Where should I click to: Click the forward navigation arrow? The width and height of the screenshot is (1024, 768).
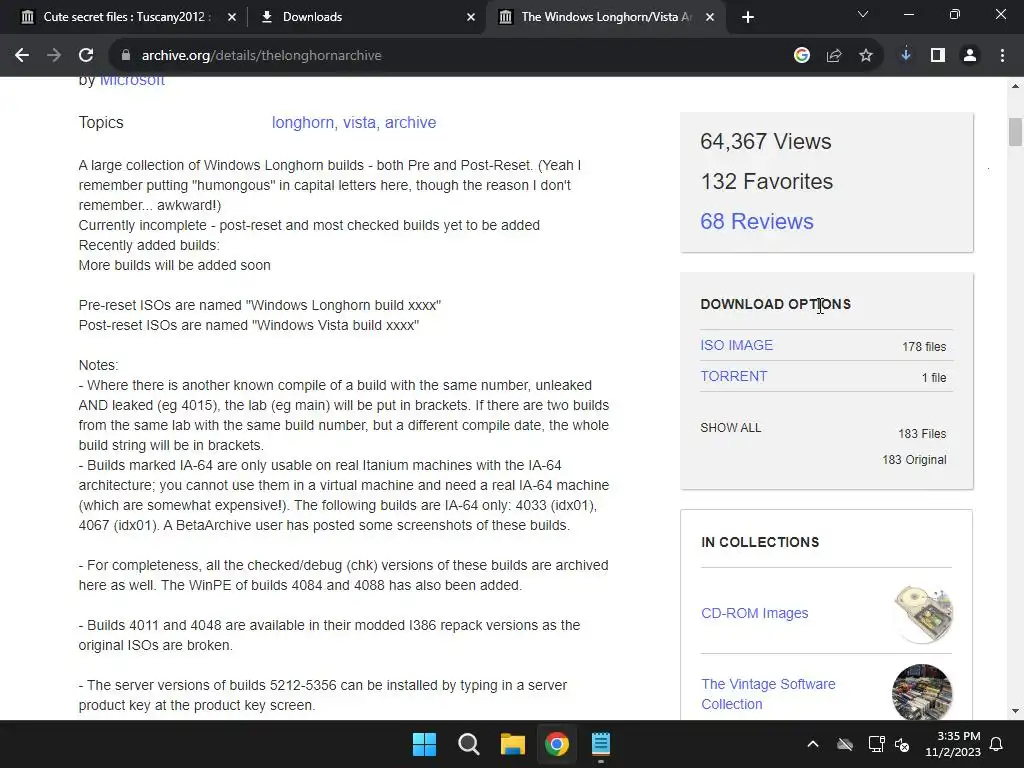[x=54, y=56]
